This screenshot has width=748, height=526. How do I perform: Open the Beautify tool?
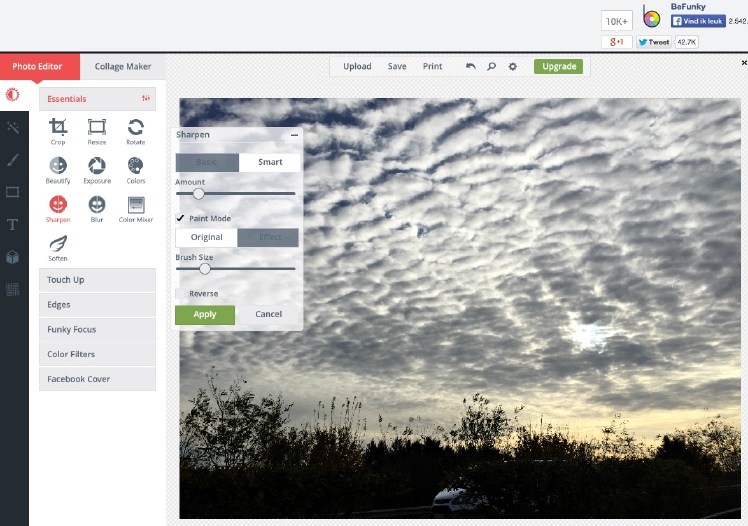(58, 170)
